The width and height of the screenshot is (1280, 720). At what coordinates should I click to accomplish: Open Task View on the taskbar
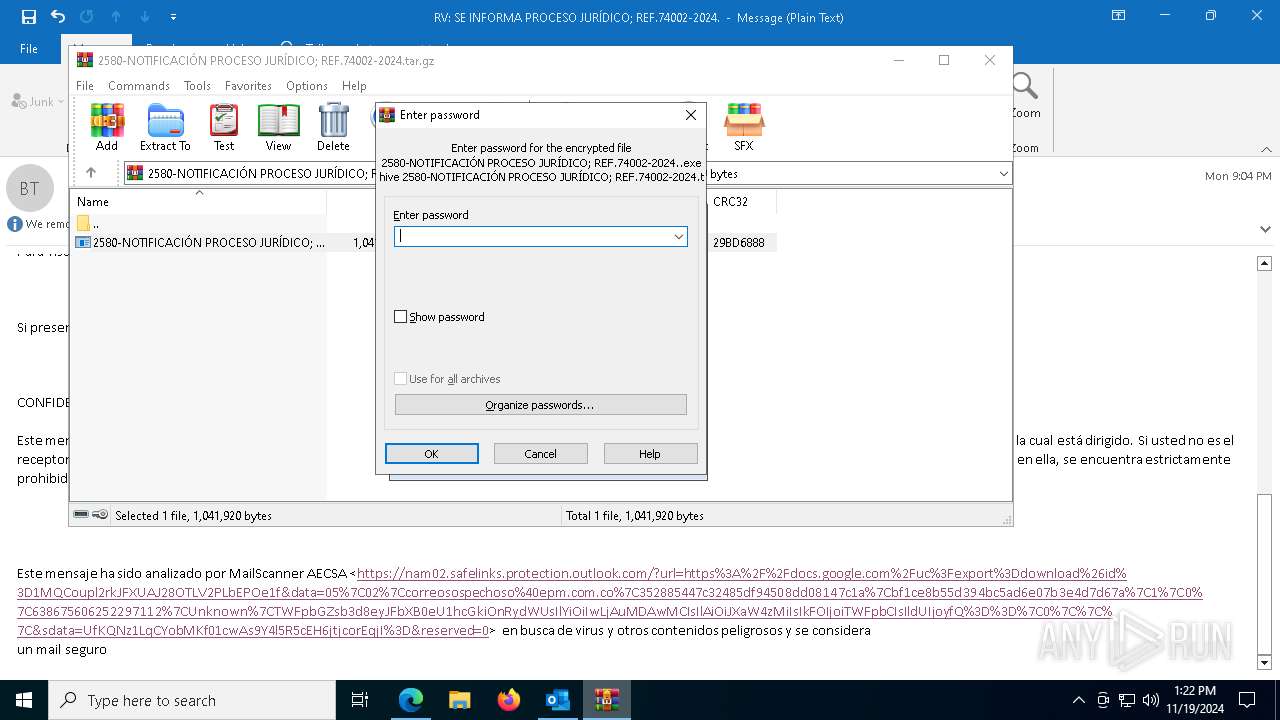pos(360,700)
